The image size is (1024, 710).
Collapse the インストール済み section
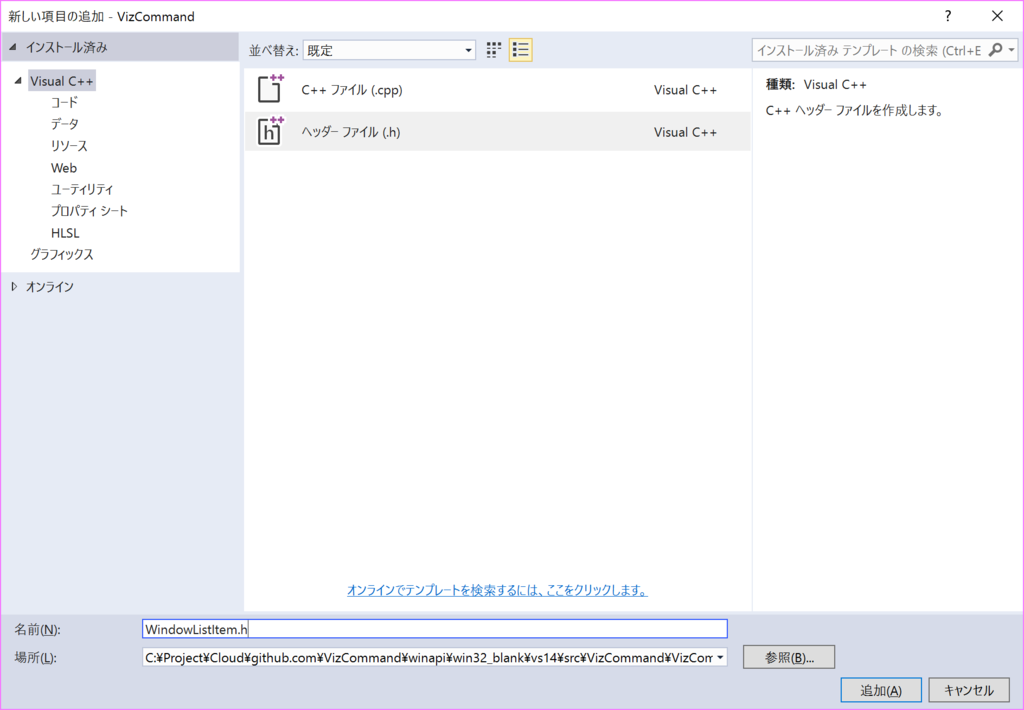[x=12, y=47]
